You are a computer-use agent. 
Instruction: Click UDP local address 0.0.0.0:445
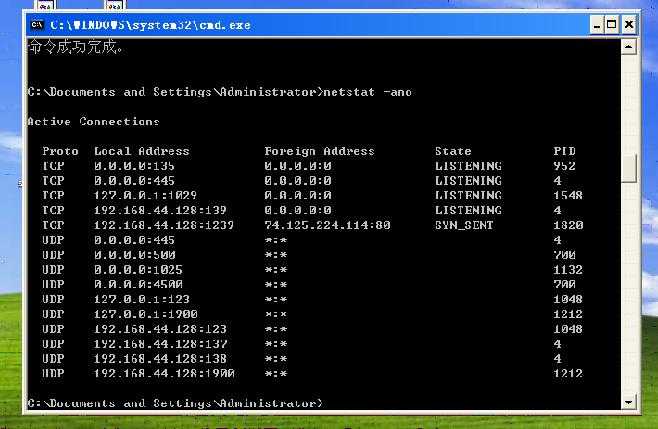[x=134, y=240]
